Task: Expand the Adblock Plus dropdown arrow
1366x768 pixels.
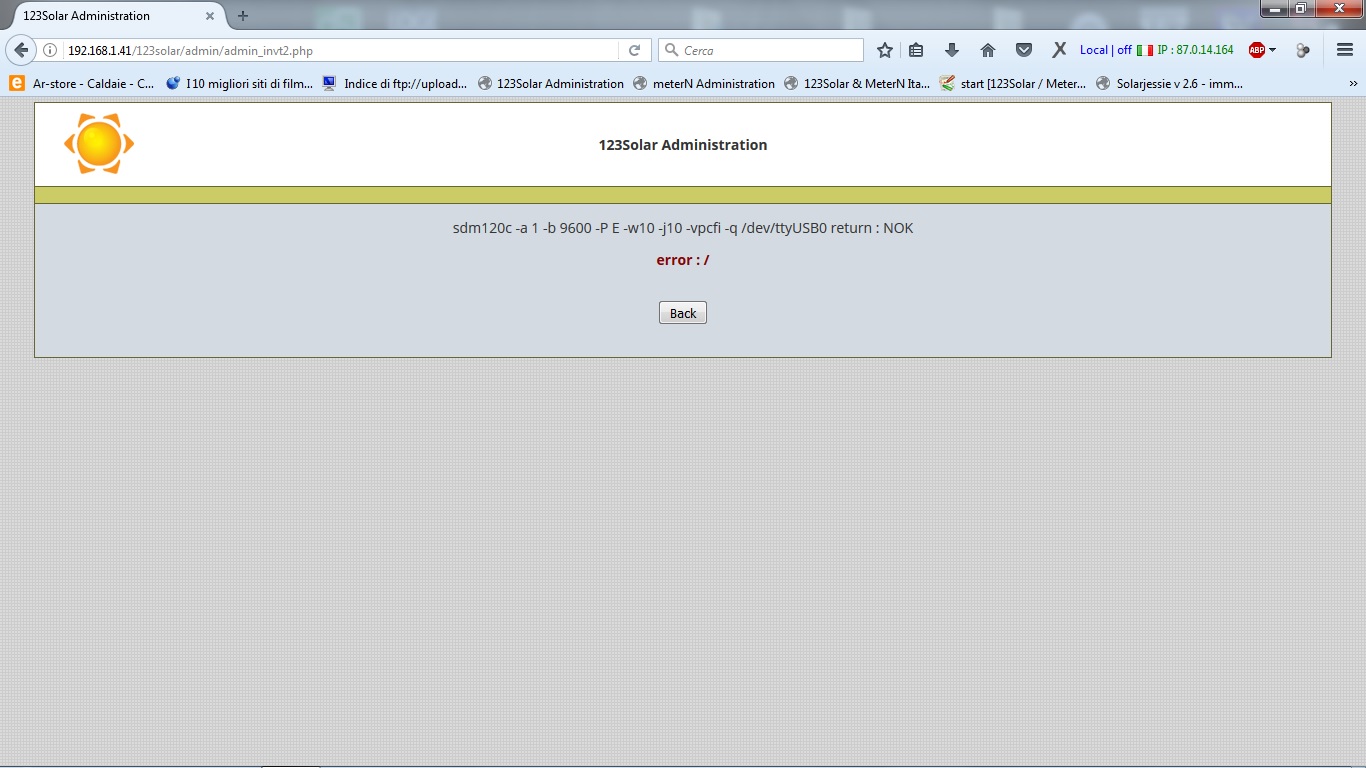Action: 1273,50
